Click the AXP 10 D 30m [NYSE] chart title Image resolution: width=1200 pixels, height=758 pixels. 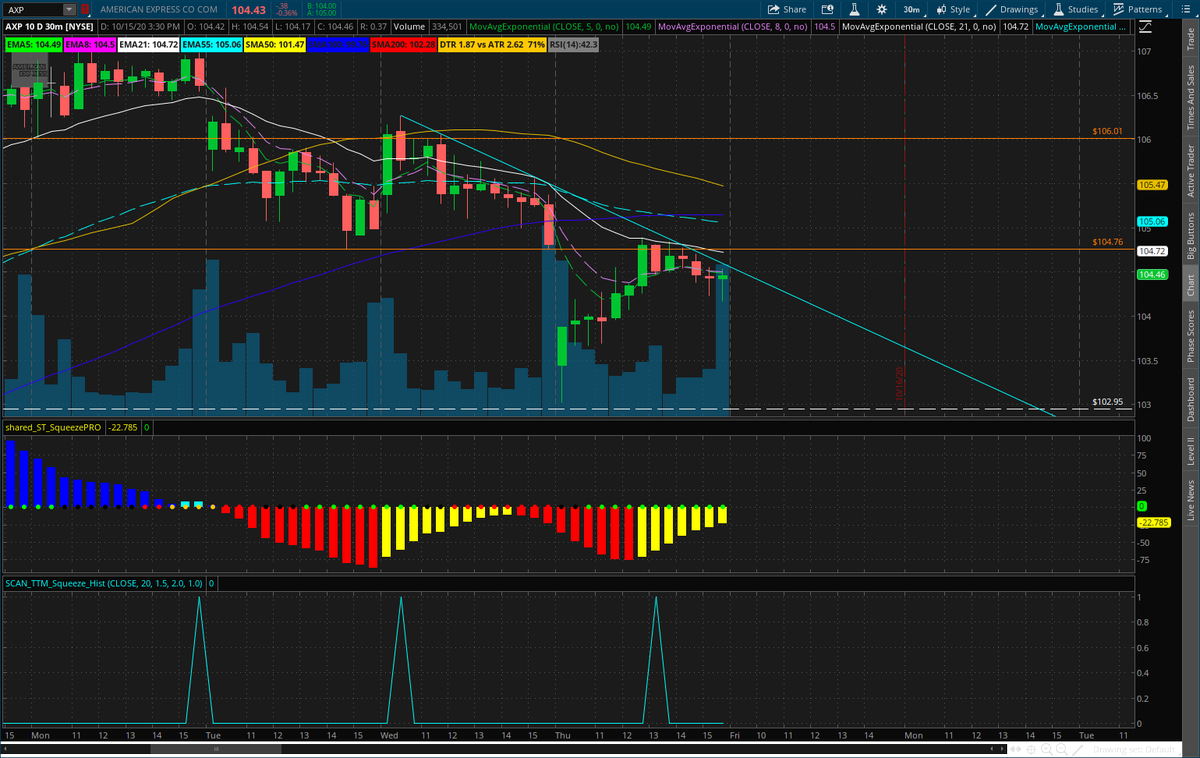(x=49, y=25)
